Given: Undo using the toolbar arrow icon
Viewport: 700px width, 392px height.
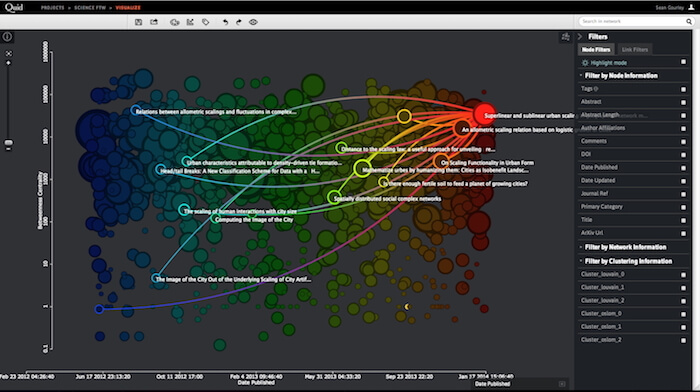Looking at the screenshot, I should pyautogui.click(x=225, y=22).
